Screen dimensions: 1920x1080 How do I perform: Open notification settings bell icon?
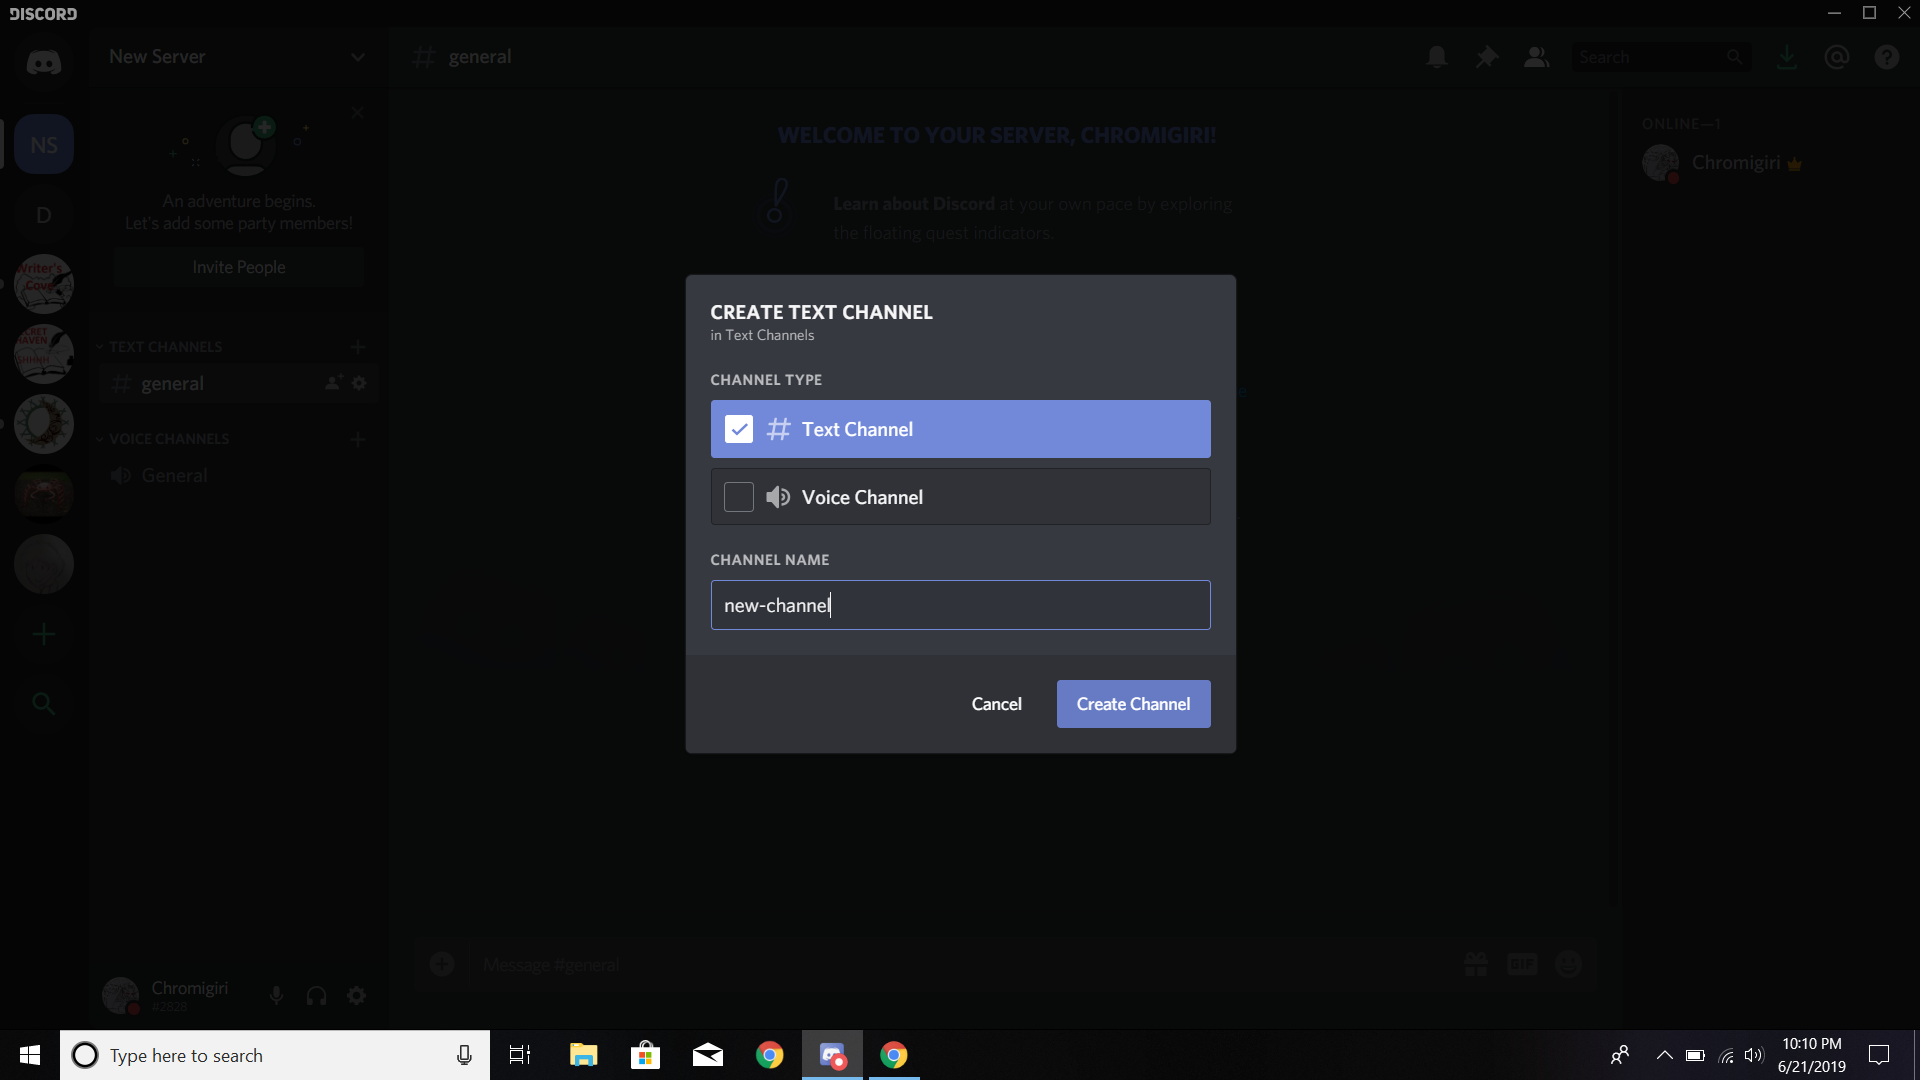[x=1437, y=57]
